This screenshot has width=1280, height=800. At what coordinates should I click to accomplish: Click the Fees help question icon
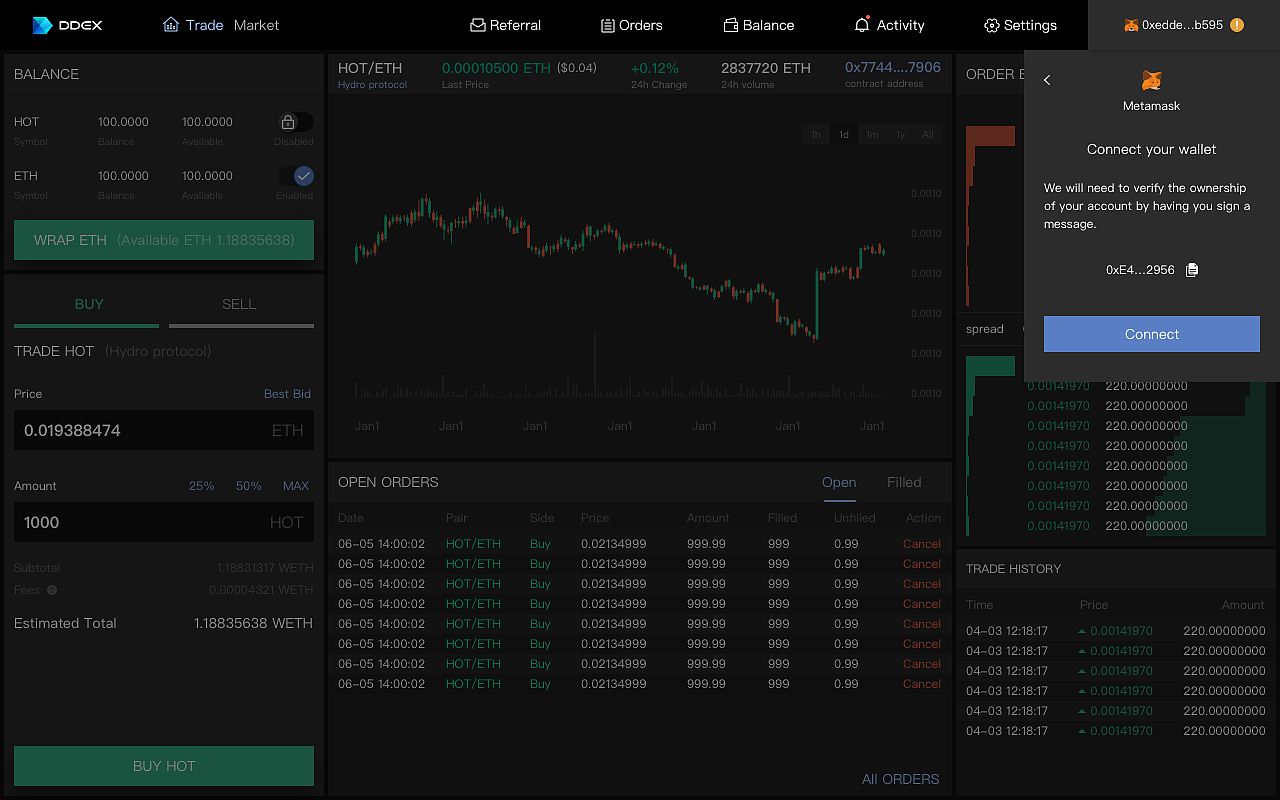point(52,590)
